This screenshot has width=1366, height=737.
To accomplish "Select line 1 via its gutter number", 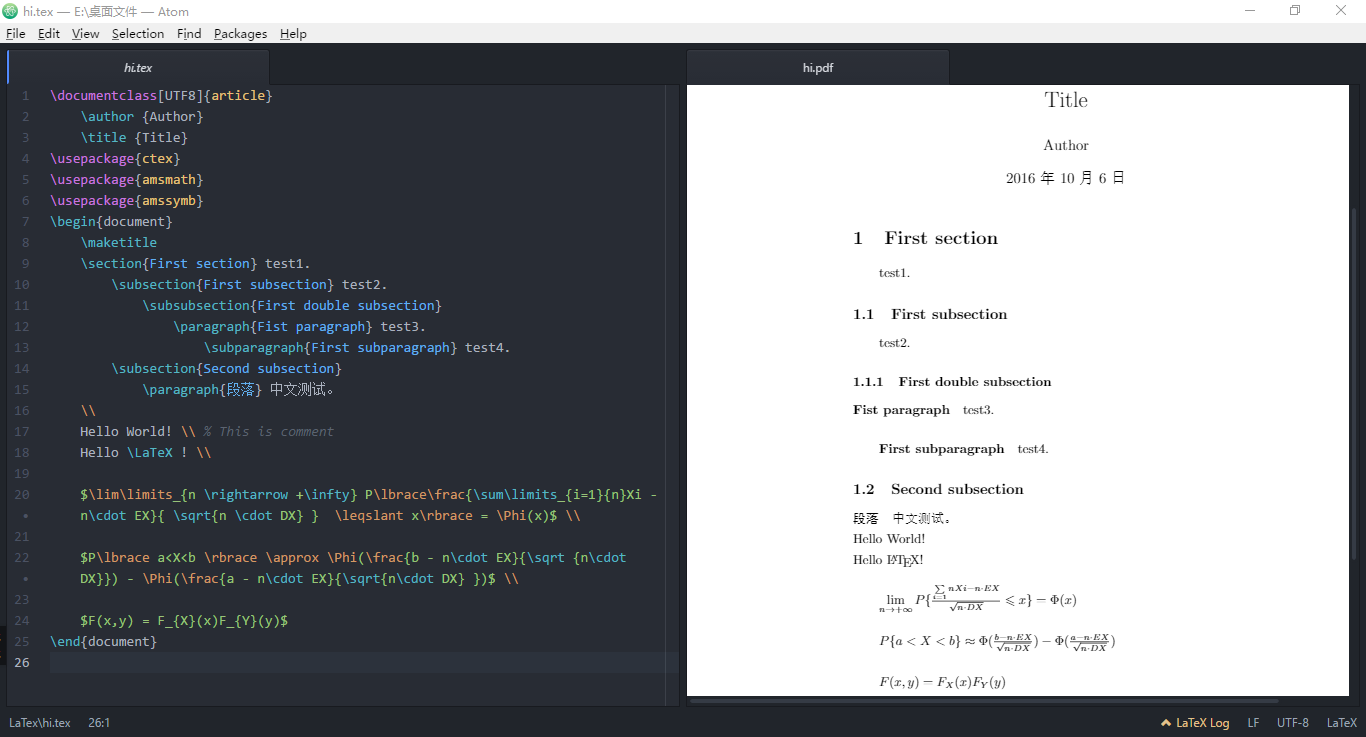I will coord(25,96).
